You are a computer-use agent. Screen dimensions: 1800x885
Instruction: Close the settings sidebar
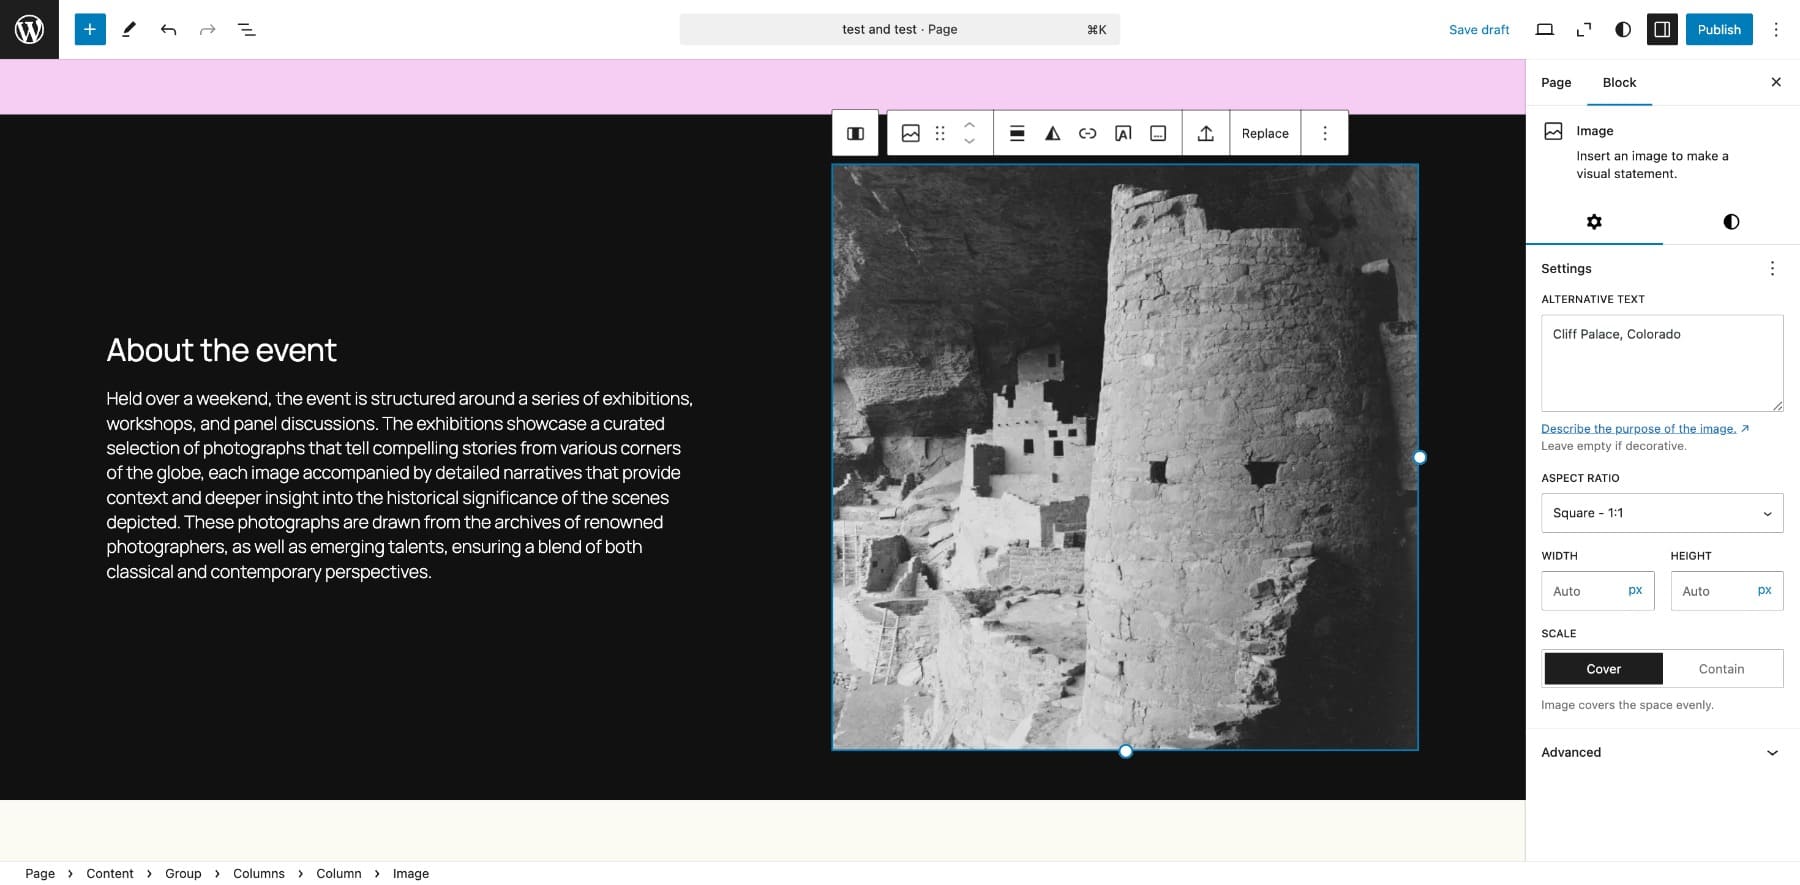click(x=1776, y=82)
